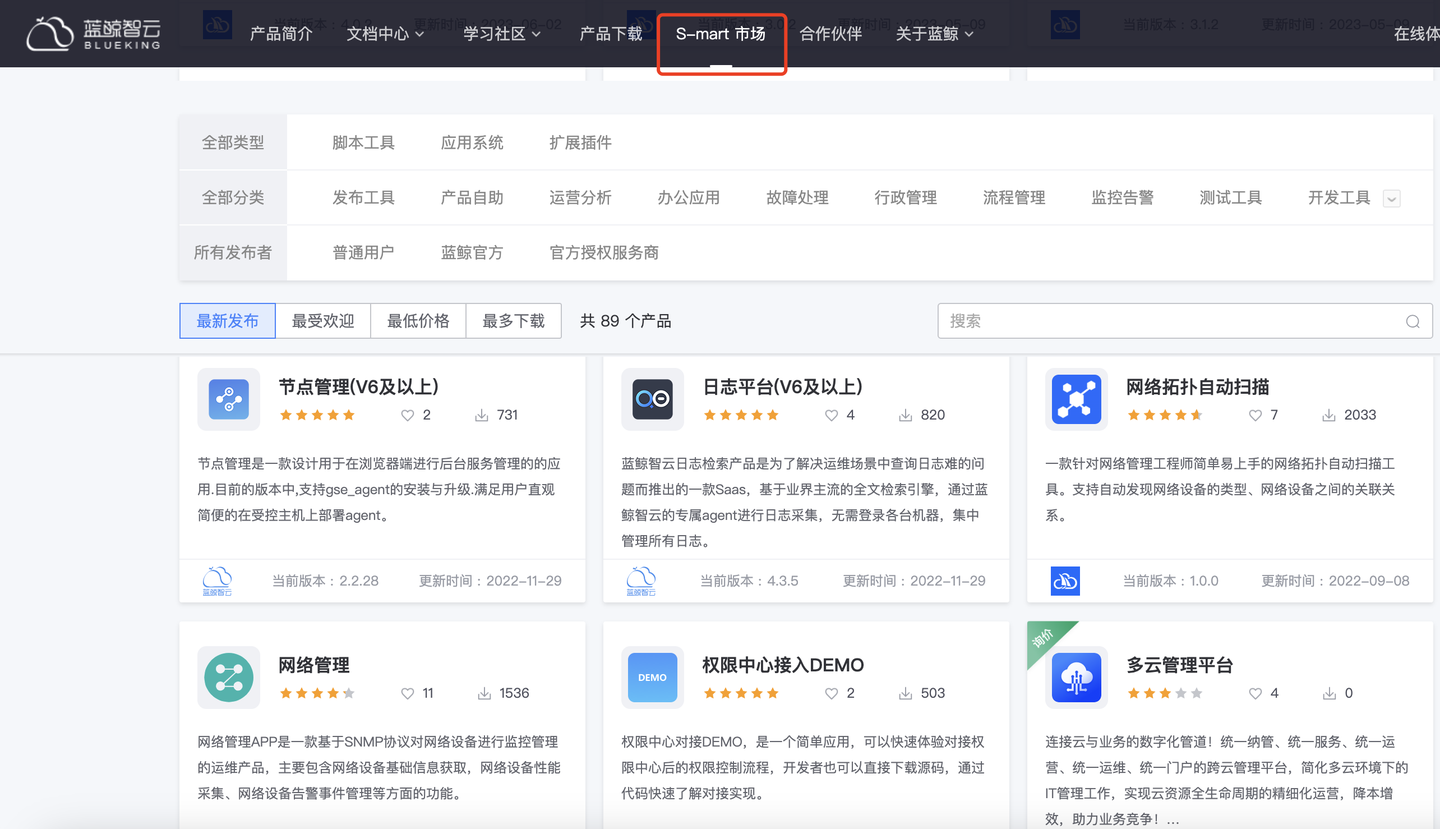Image resolution: width=1440 pixels, height=829 pixels.
Task: Click the download icon on 日志平台 card
Action: [x=905, y=415]
